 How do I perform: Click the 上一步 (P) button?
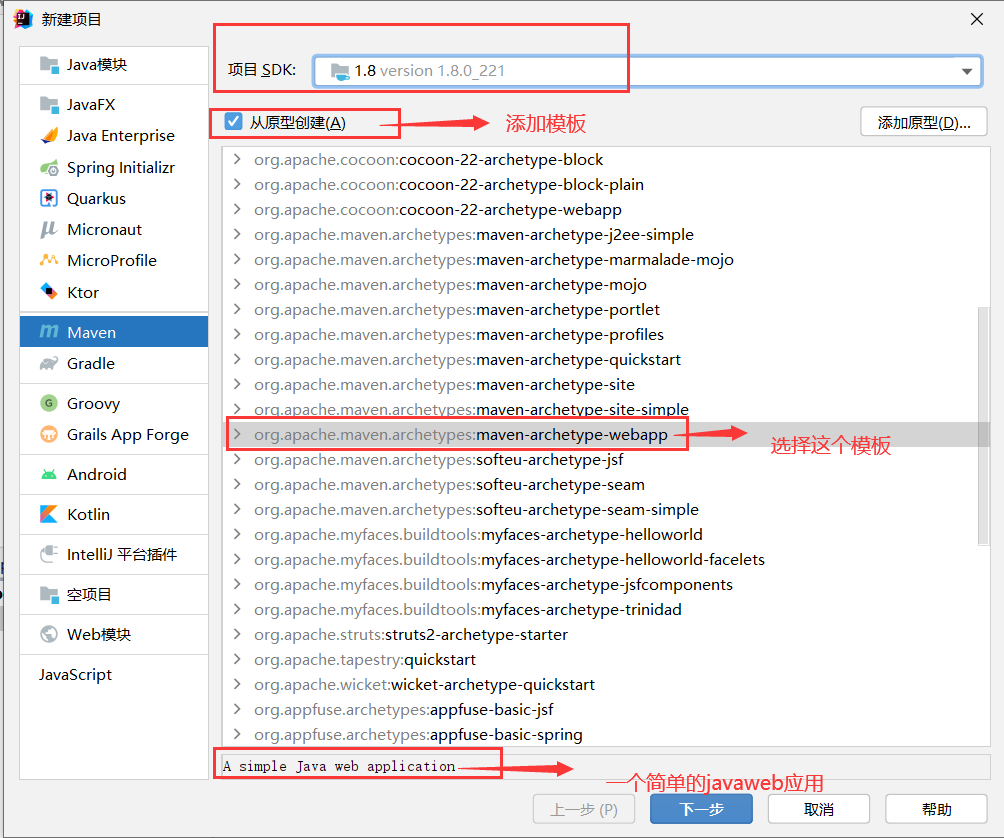[x=584, y=809]
